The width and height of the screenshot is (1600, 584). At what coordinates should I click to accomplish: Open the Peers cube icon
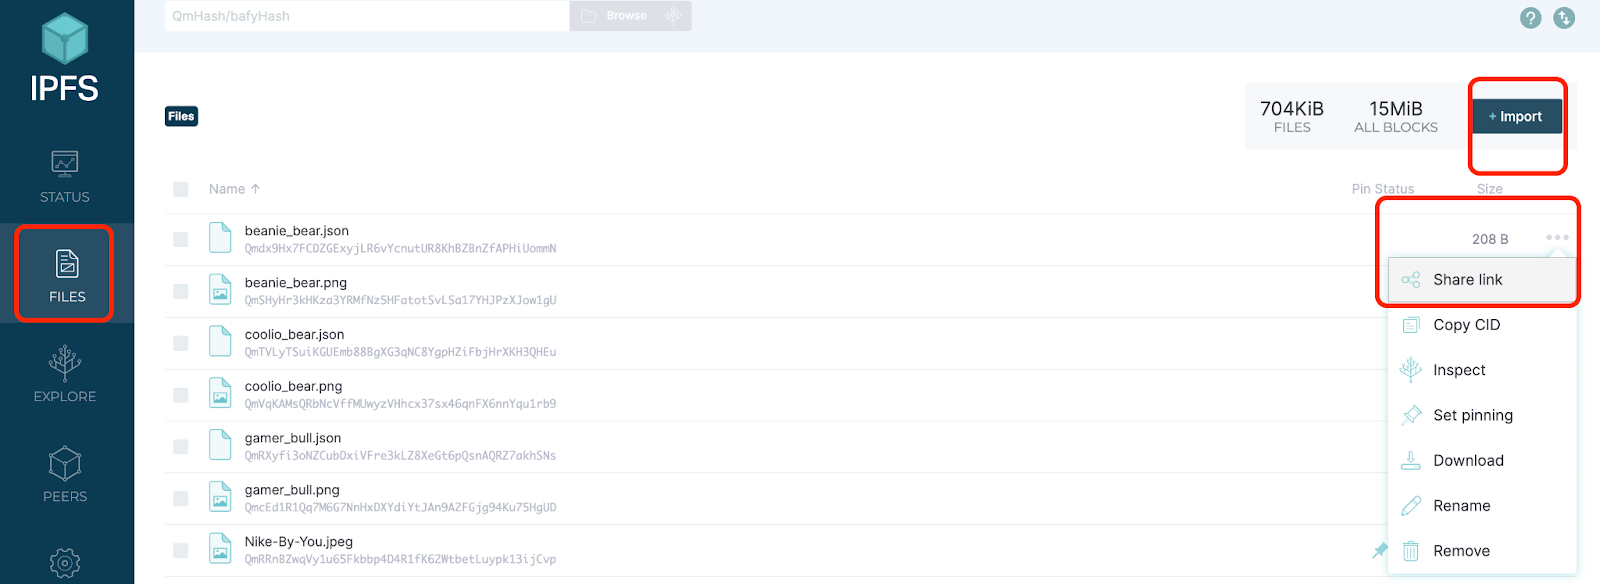click(x=65, y=463)
